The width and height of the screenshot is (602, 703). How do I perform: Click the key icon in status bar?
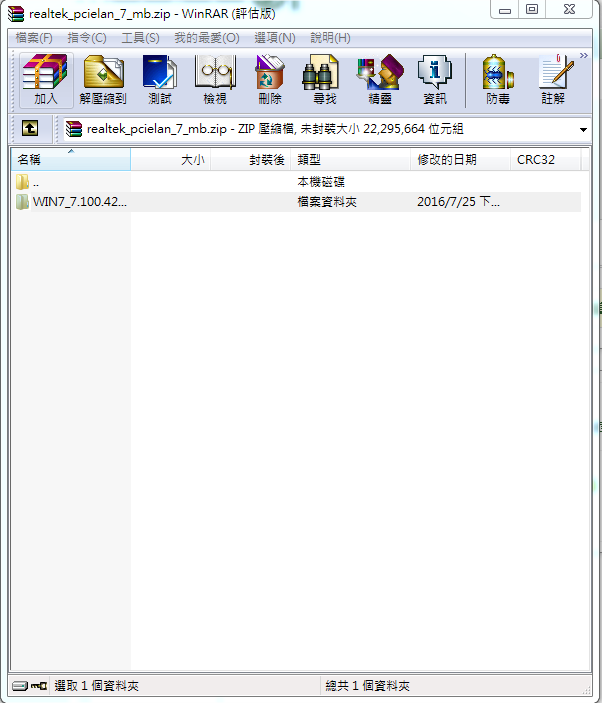(39, 686)
